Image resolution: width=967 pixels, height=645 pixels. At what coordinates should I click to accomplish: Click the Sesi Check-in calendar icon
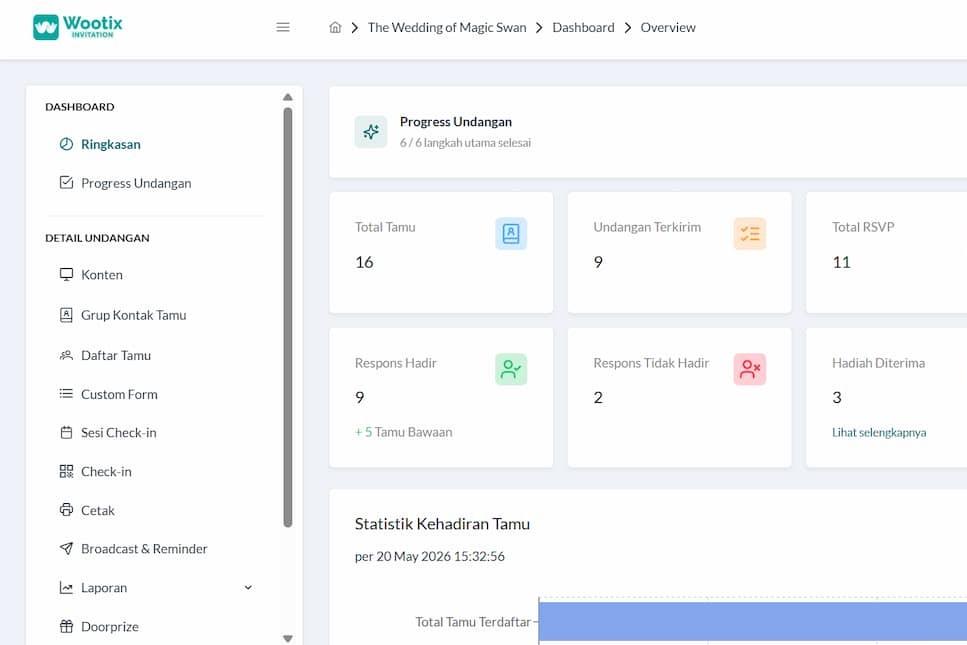click(66, 433)
